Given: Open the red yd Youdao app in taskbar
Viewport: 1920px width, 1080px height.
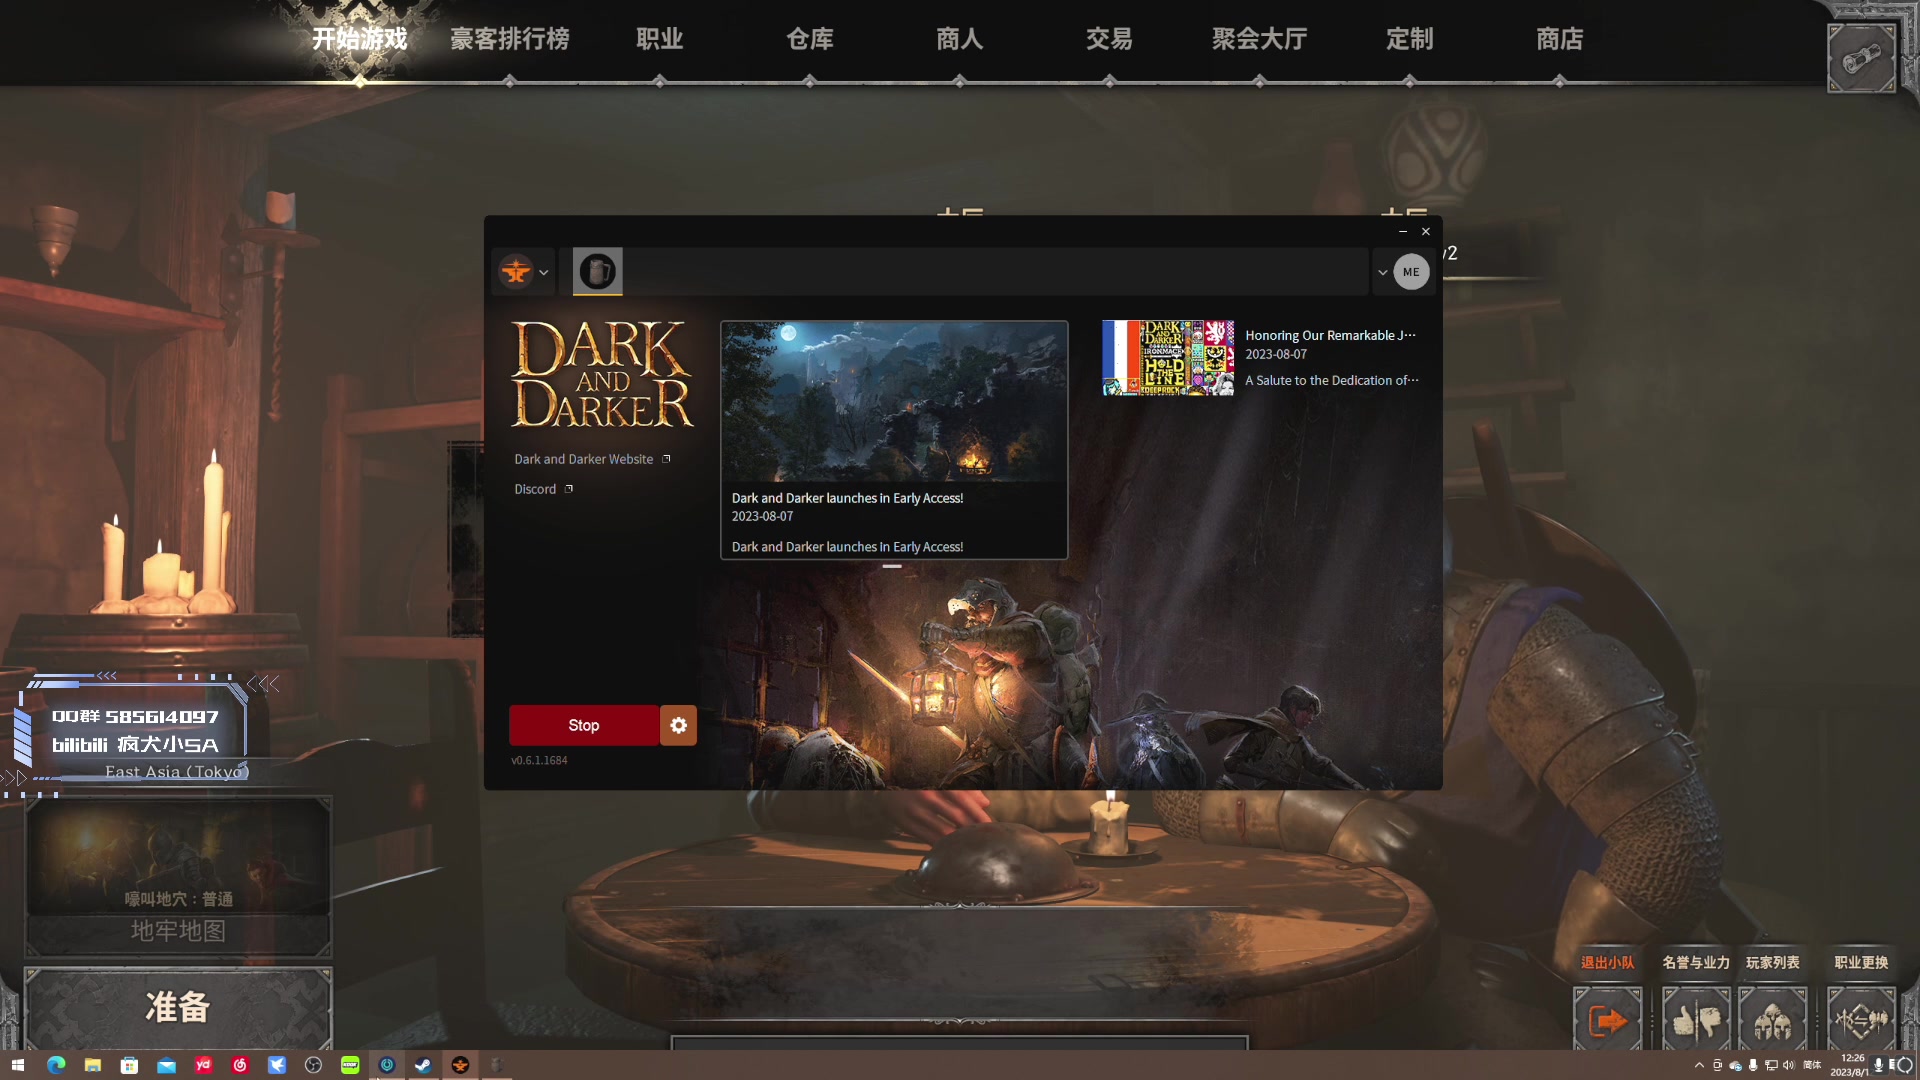Looking at the screenshot, I should [x=203, y=1065].
